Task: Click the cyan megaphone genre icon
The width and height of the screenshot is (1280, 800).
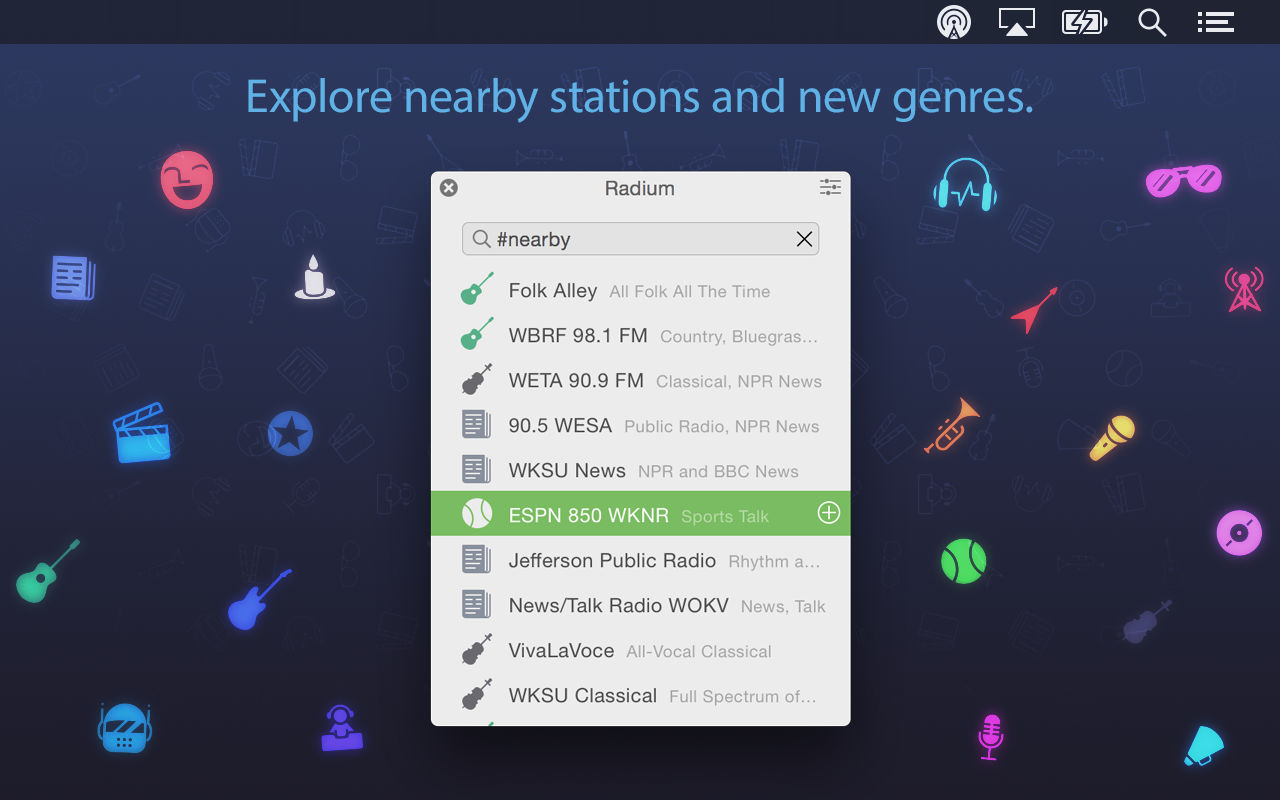Action: point(1204,746)
